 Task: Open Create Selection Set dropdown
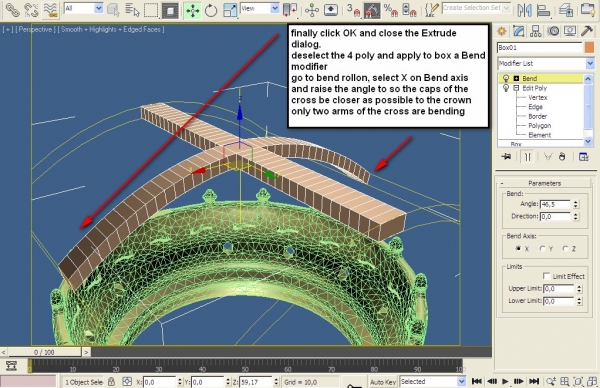[476, 8]
